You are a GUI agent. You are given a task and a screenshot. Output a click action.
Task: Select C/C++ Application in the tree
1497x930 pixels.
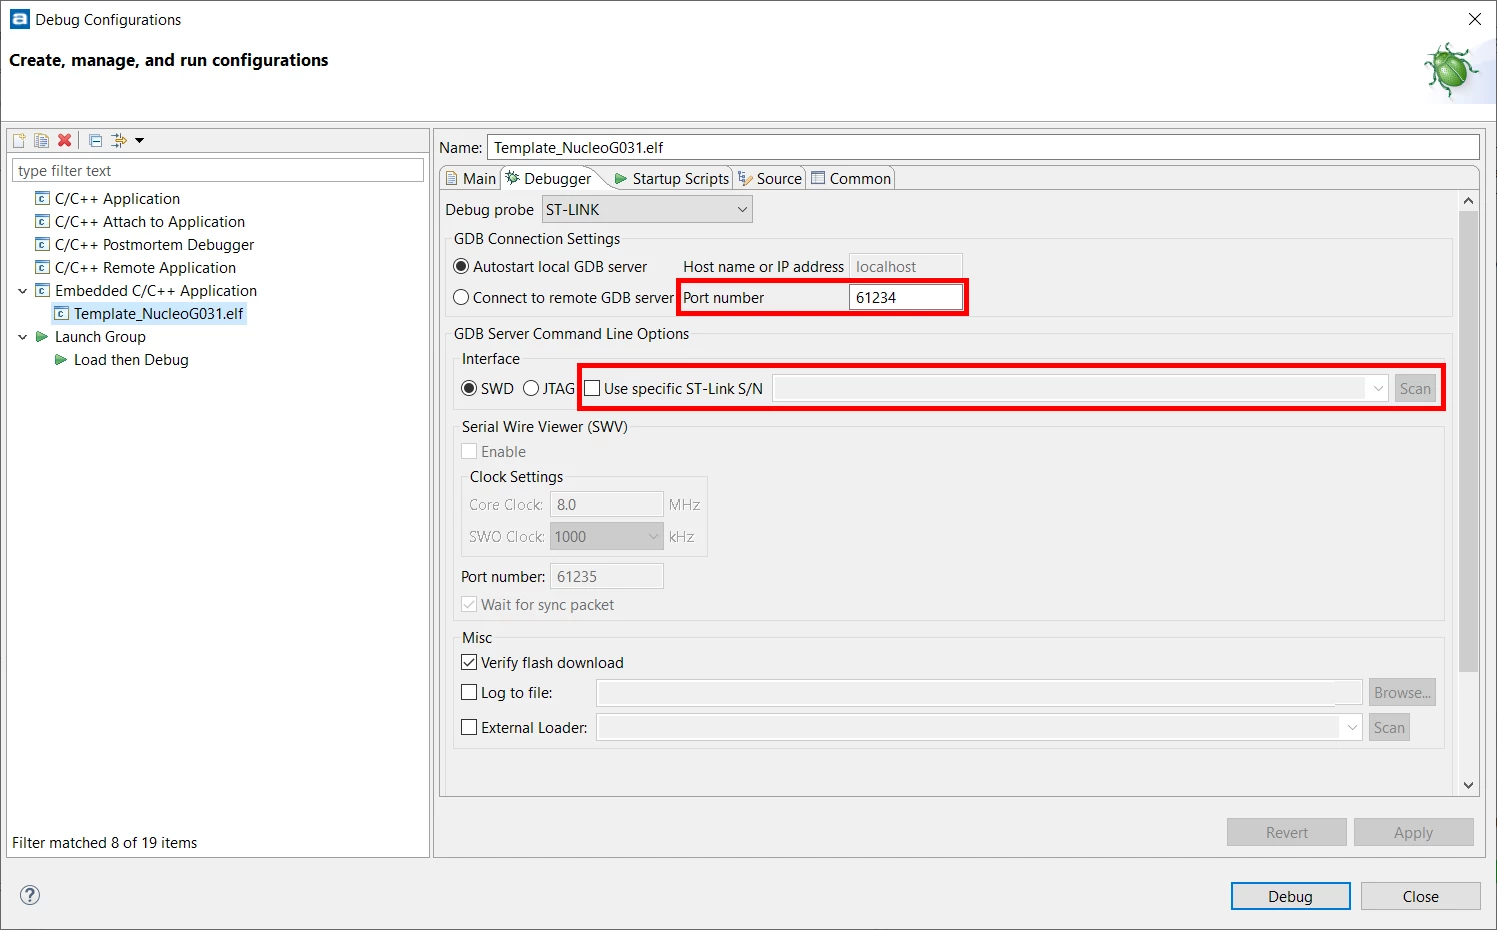coord(117,198)
